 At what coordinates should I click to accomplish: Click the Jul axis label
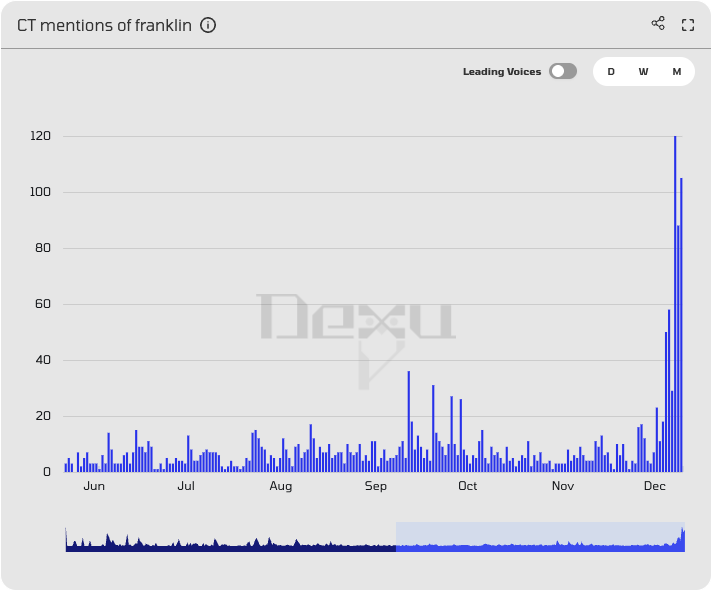(x=186, y=486)
